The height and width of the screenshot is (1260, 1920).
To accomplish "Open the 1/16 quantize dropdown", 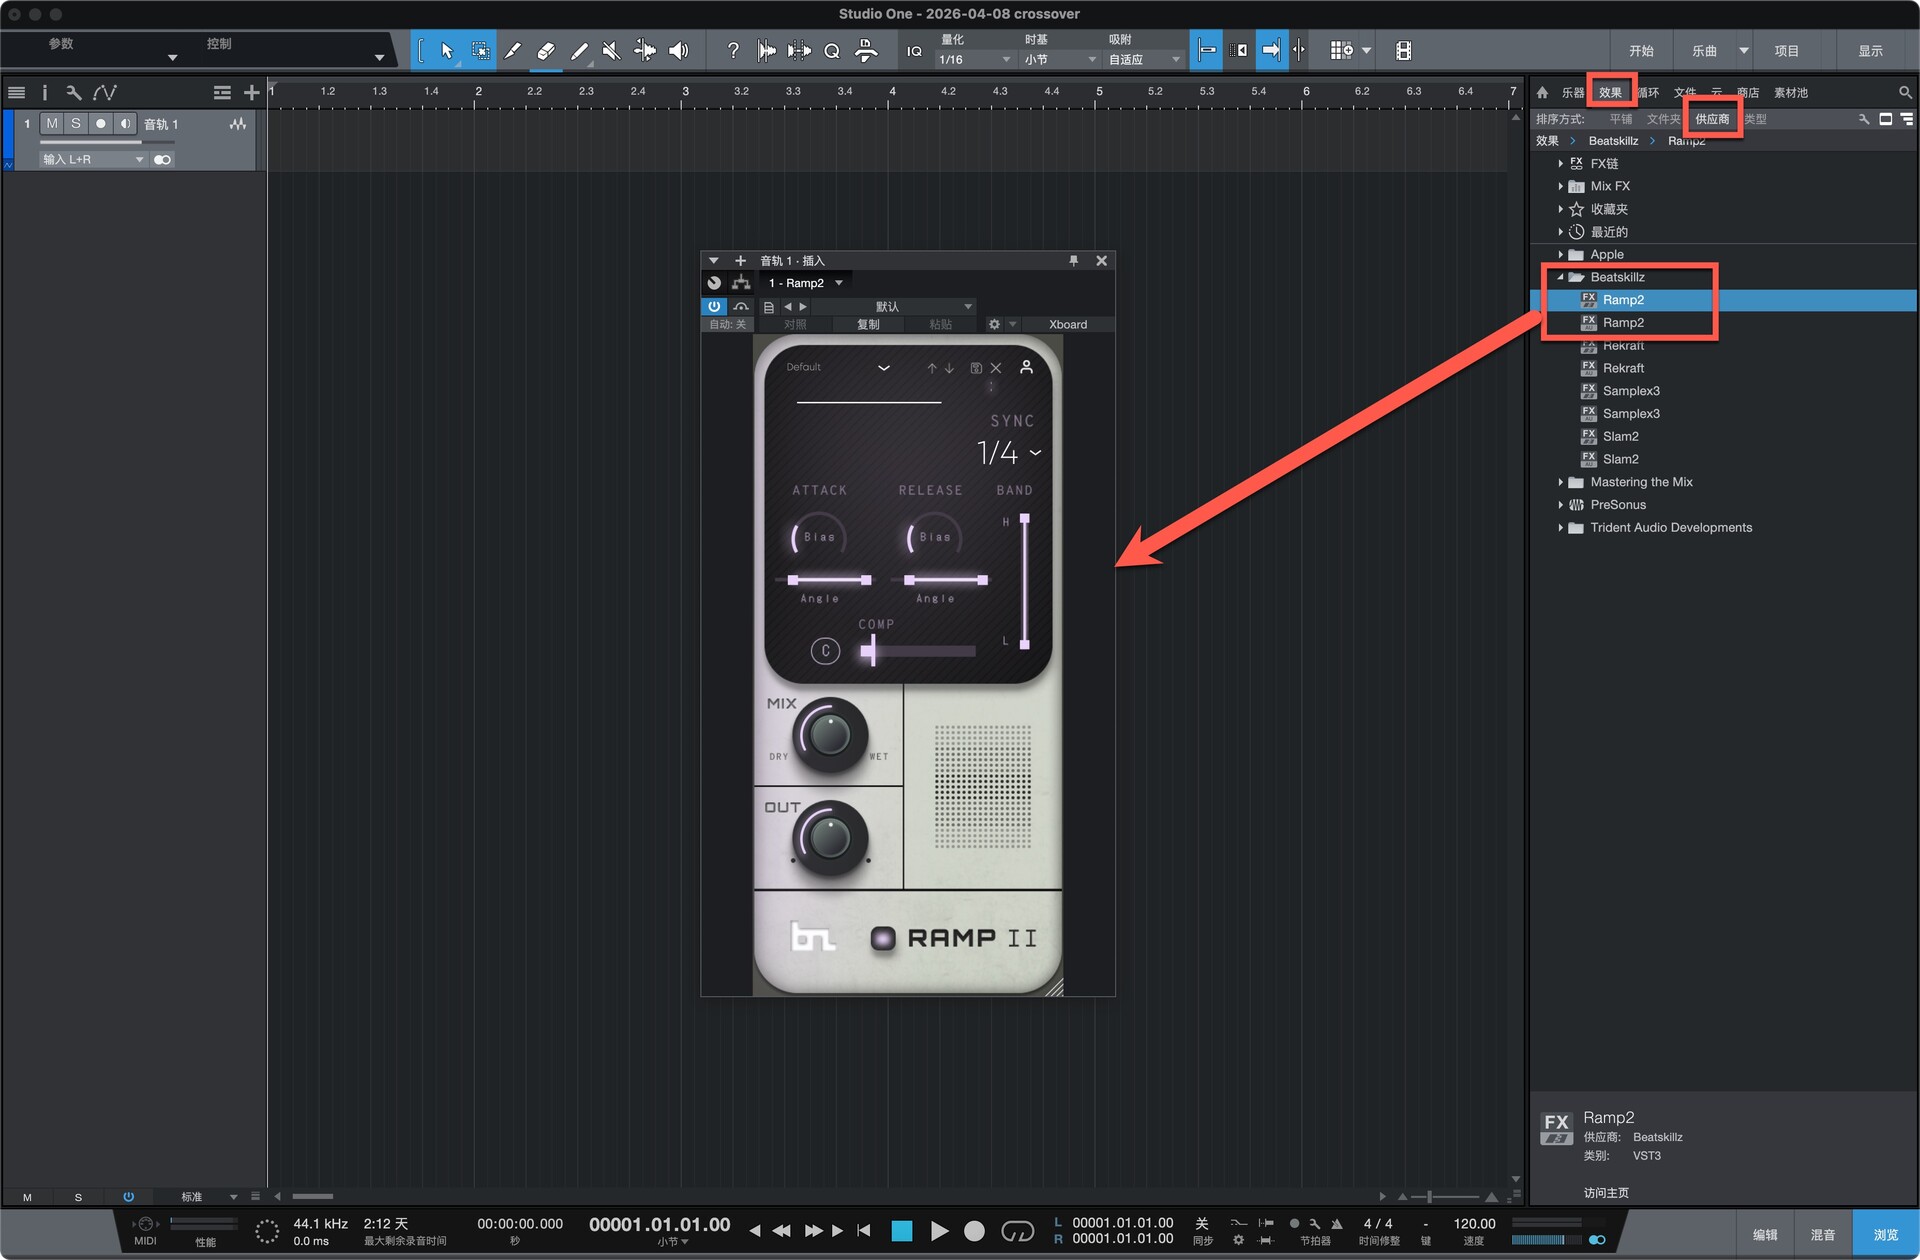I will 974,60.
